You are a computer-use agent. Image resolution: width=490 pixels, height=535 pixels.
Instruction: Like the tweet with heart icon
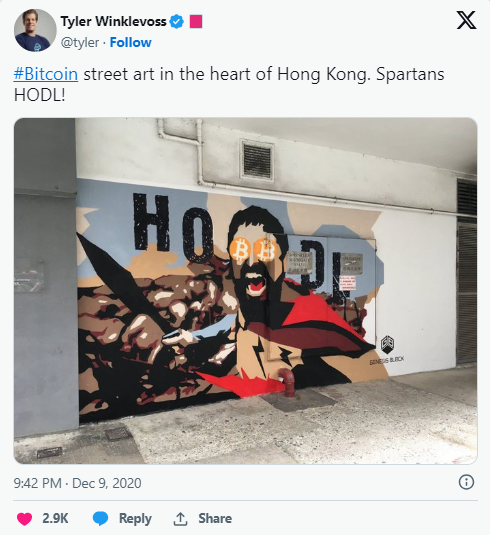pos(24,519)
